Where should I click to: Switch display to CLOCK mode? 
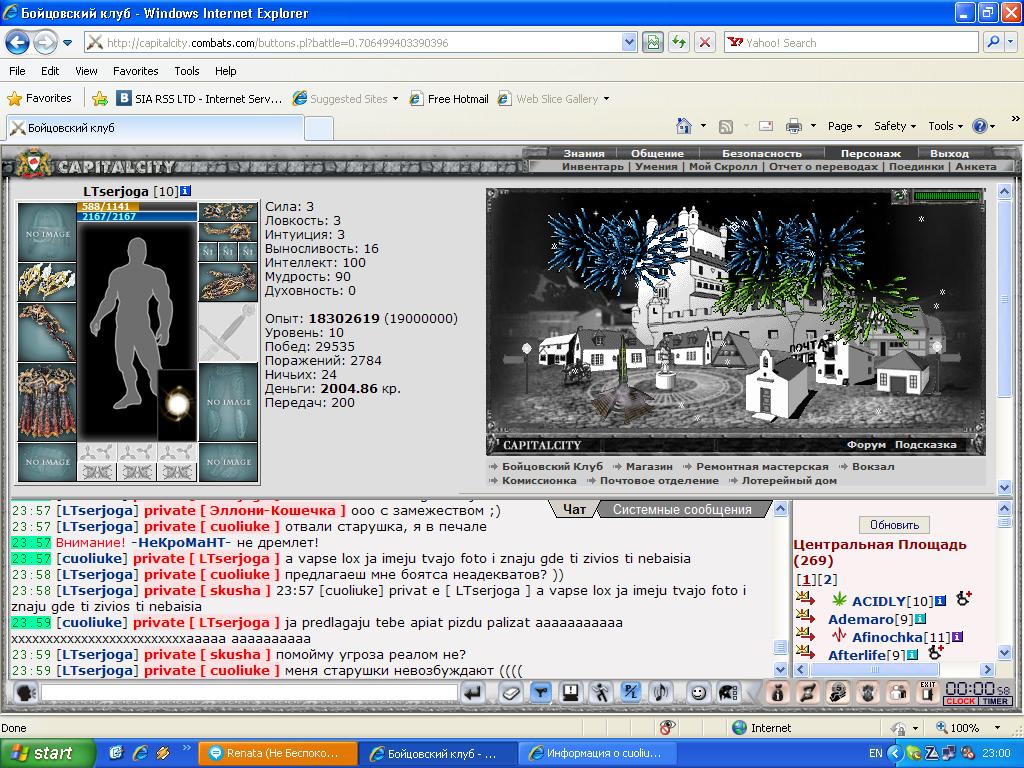[960, 701]
